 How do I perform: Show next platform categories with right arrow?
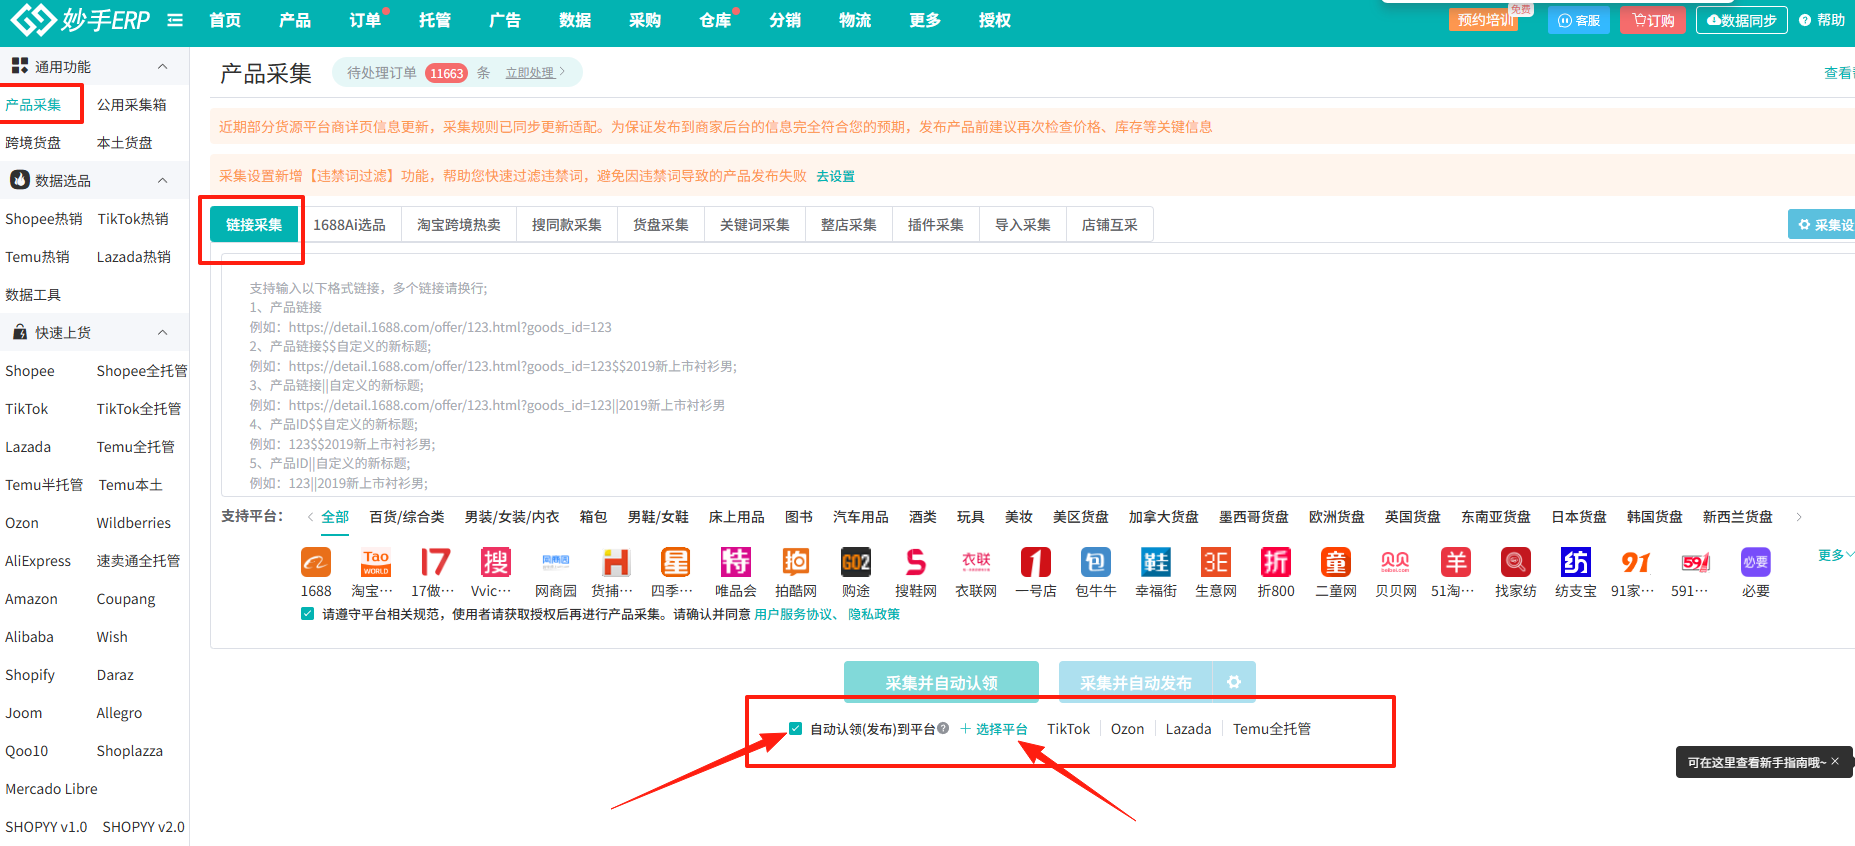click(x=1799, y=517)
